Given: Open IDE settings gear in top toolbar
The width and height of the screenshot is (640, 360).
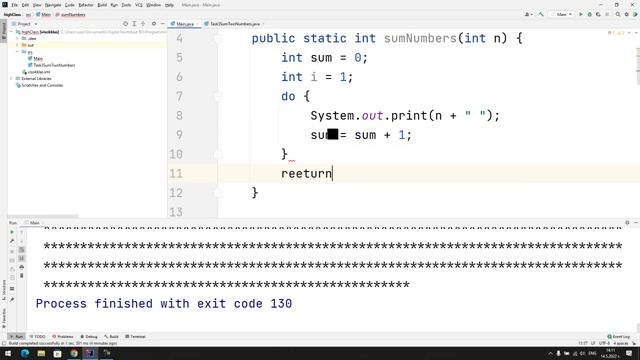Looking at the screenshot, I should [x=627, y=14].
